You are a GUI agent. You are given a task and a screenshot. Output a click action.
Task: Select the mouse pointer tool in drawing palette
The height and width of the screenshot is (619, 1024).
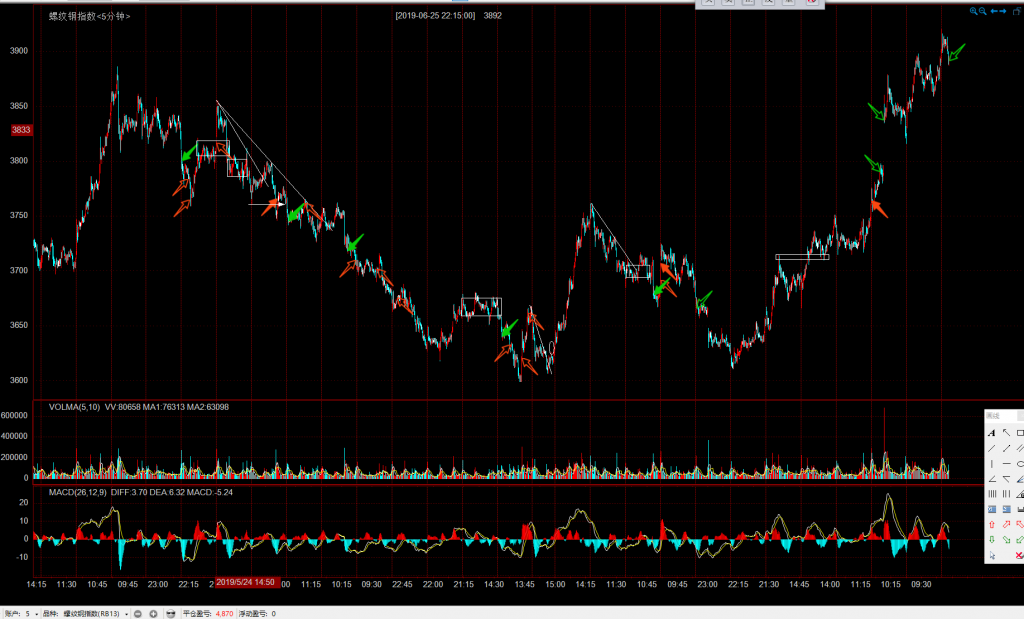click(x=991, y=555)
